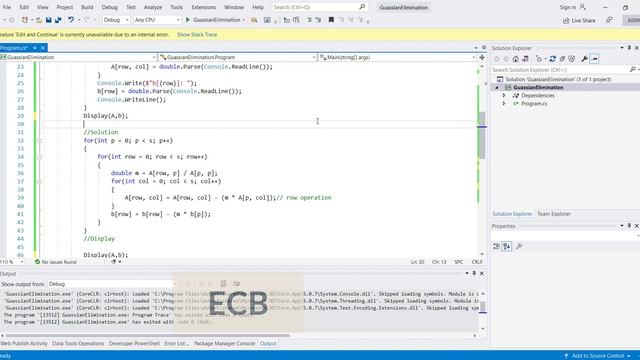Click the Send Feedback icon
This screenshot has width=640, height=360.
[609, 20]
